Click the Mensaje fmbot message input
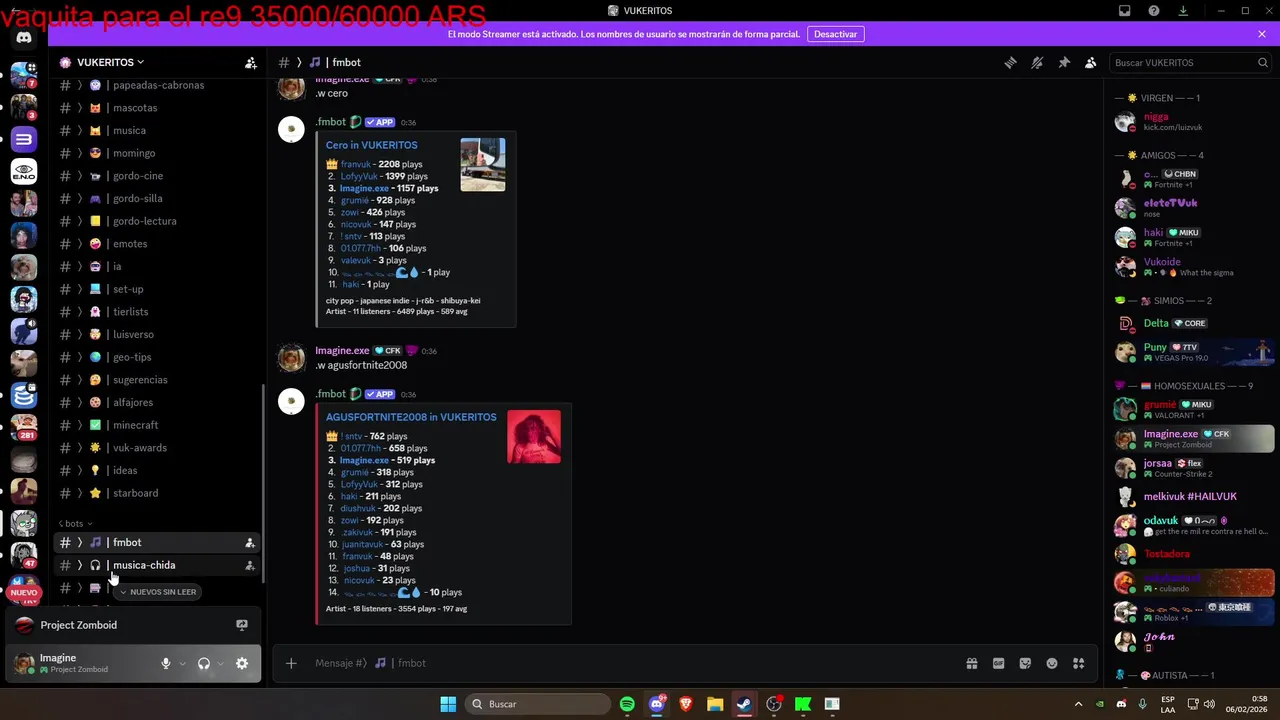 (x=630, y=663)
